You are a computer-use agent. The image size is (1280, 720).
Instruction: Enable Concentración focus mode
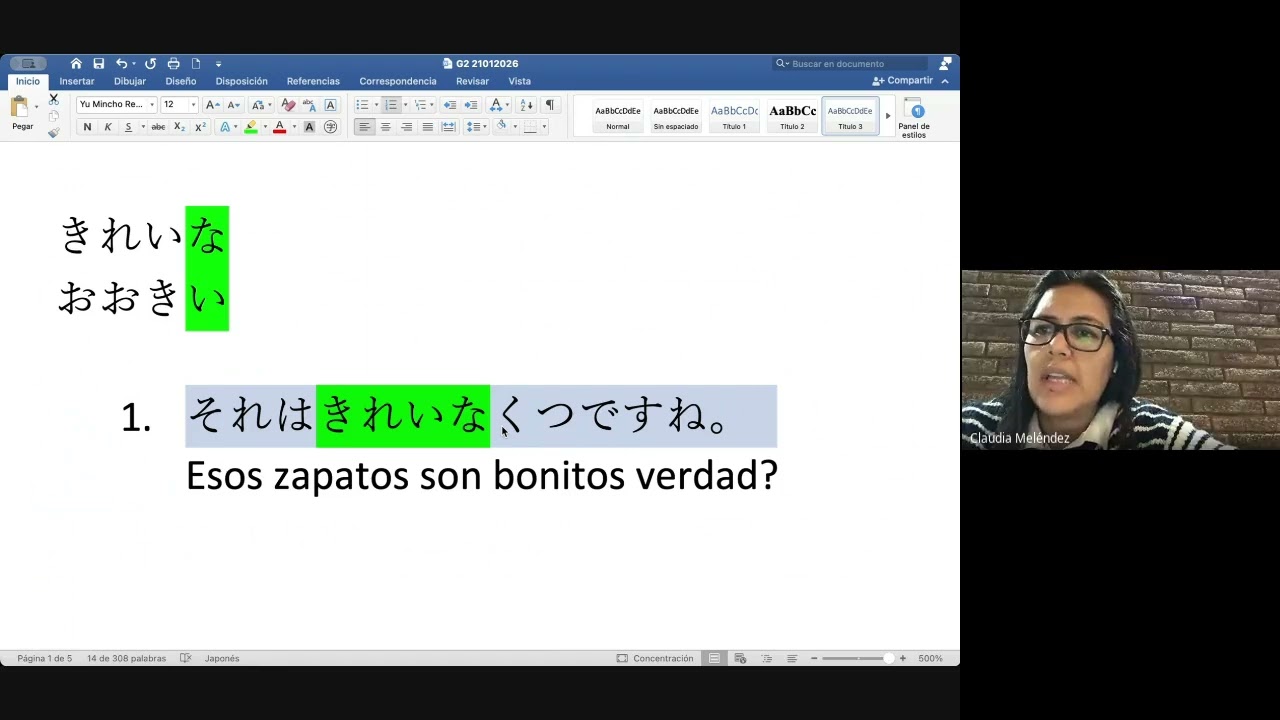[655, 658]
